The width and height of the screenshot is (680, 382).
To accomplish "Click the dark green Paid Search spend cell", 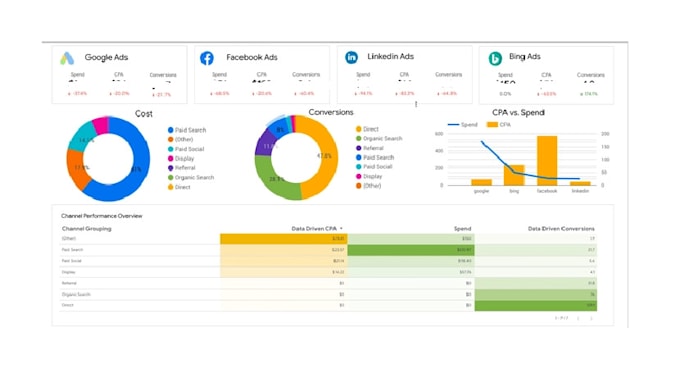I will [411, 250].
